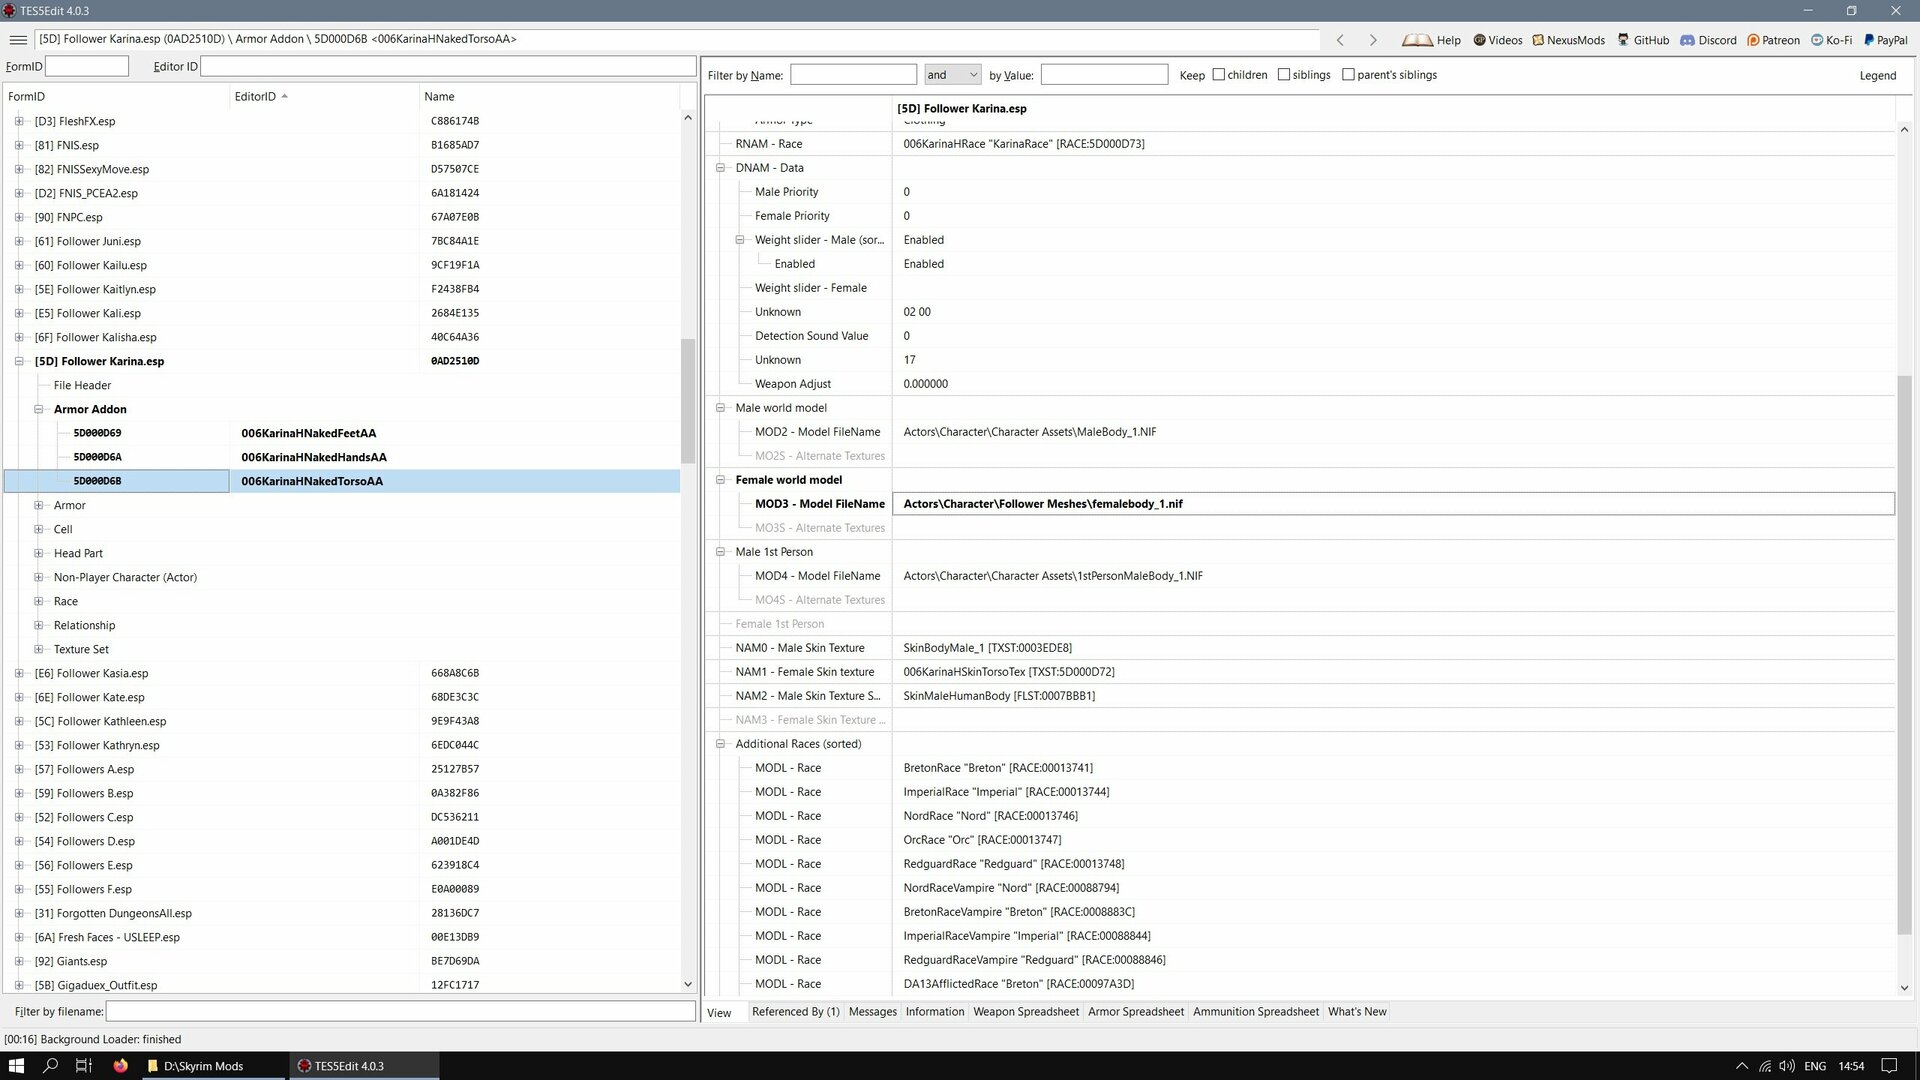Open the Patreon link icon
This screenshot has width=1920, height=1080.
(1753, 40)
